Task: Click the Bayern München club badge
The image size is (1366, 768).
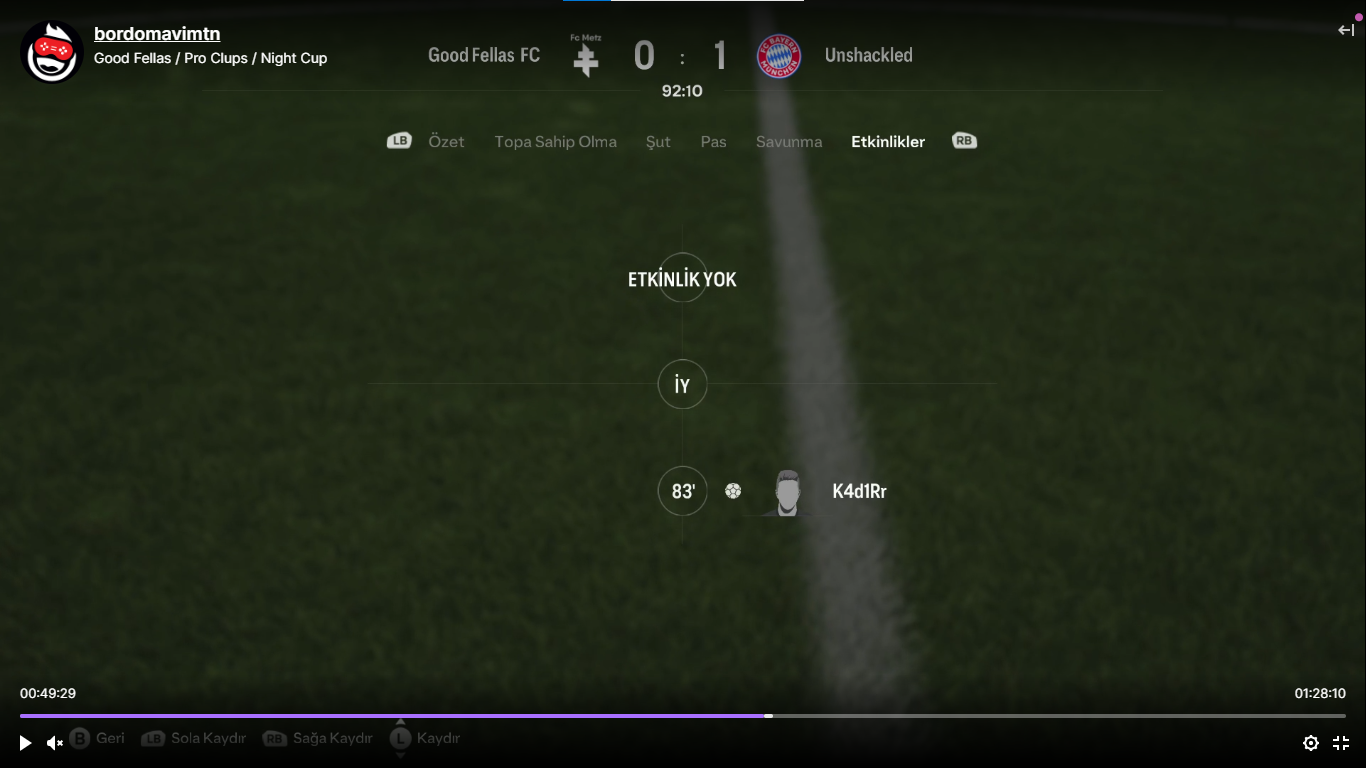Action: click(779, 56)
